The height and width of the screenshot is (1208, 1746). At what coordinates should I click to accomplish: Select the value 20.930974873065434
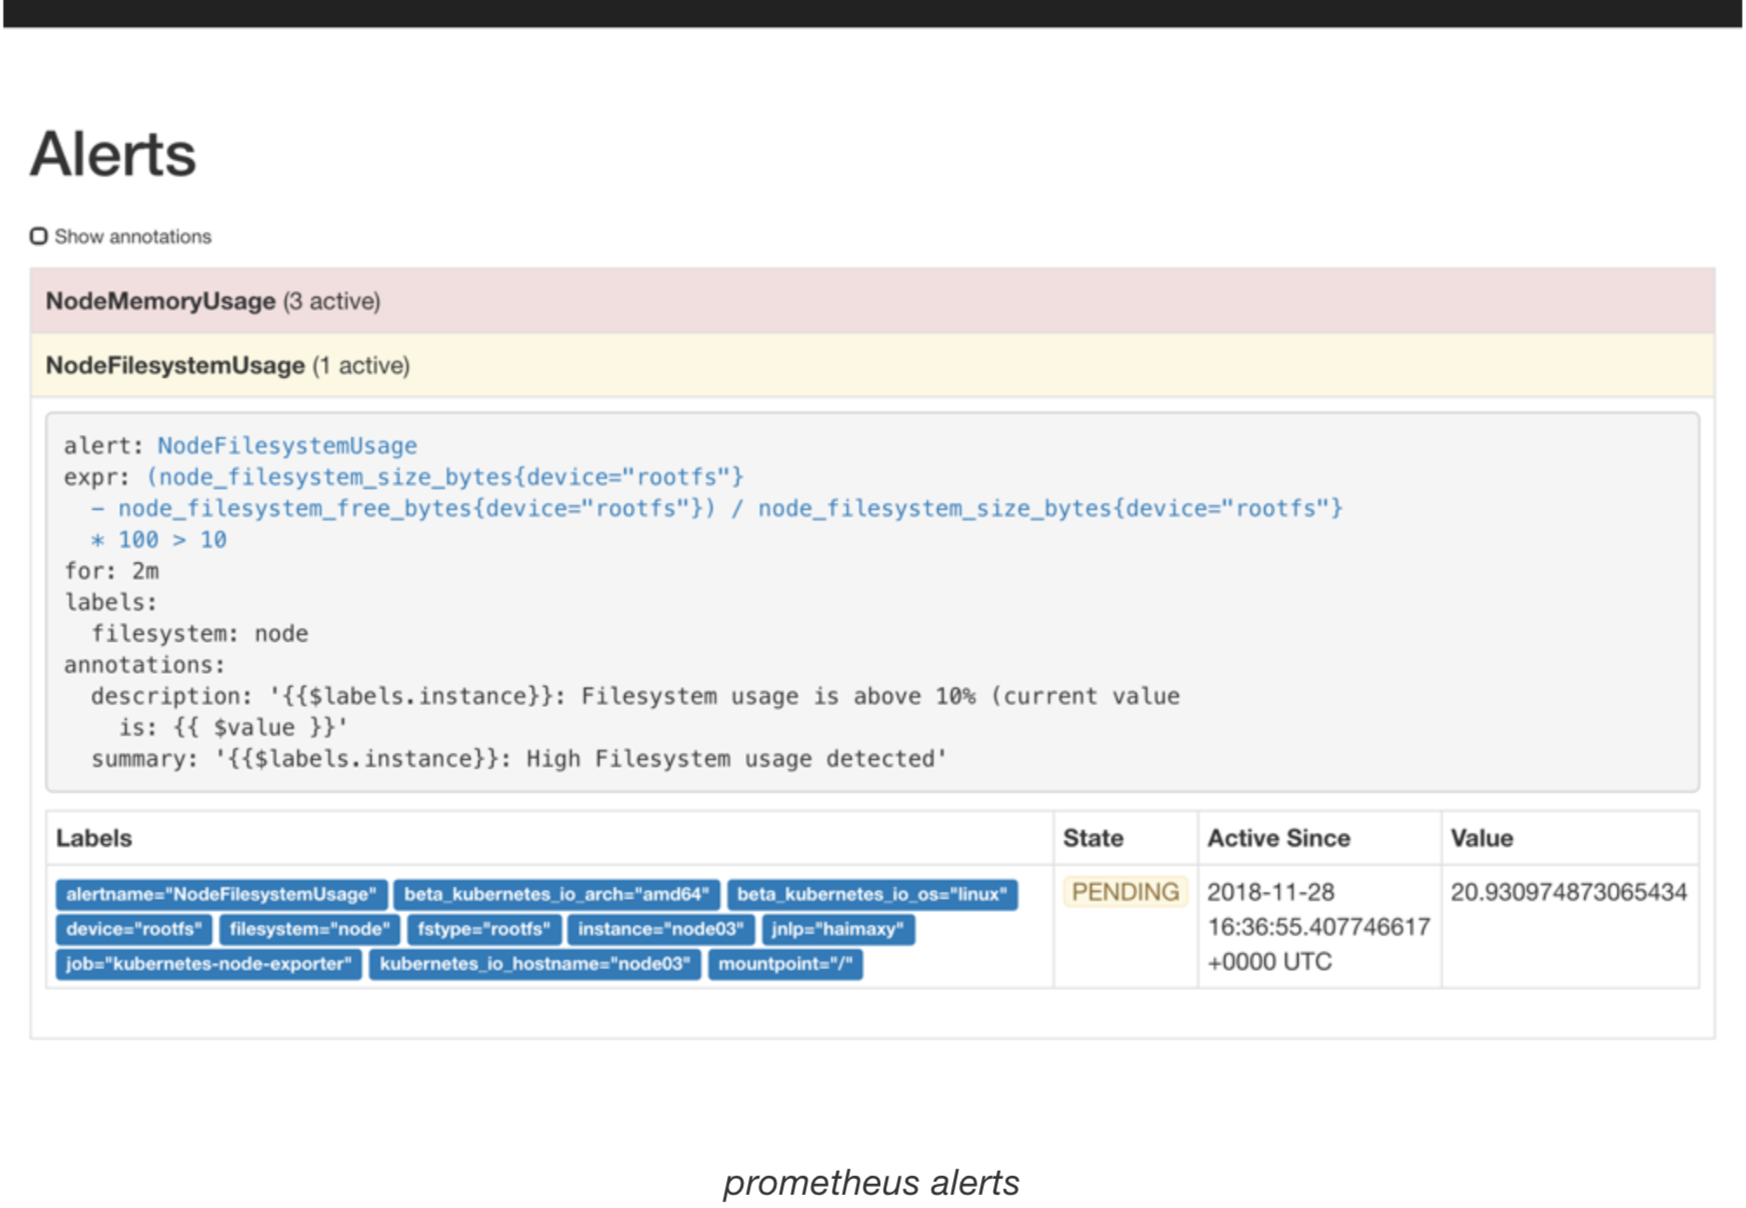(1568, 892)
